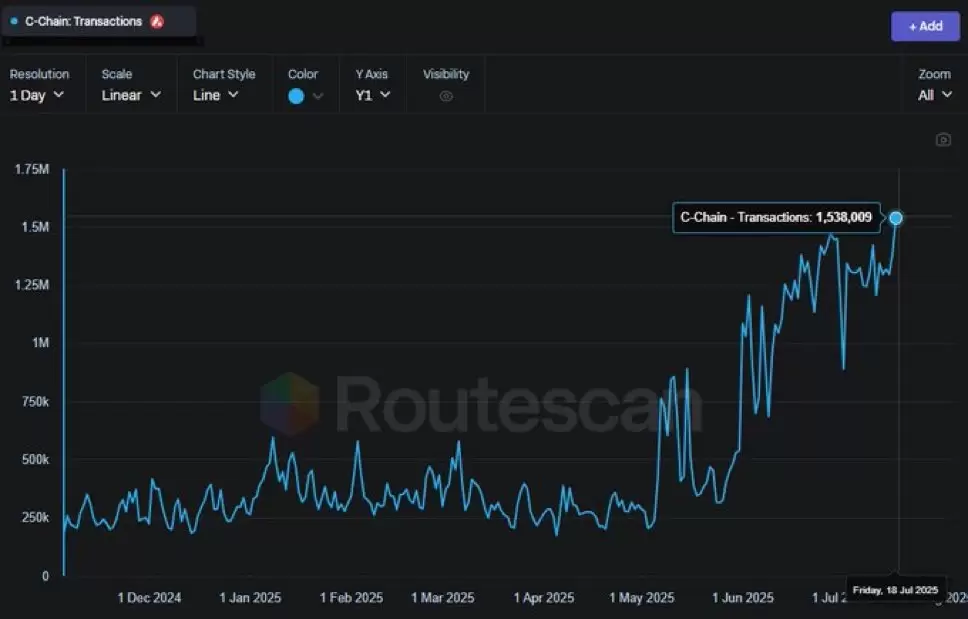968x619 pixels.
Task: Click the C-Chain - Transactions tooltip box
Action: click(x=776, y=218)
